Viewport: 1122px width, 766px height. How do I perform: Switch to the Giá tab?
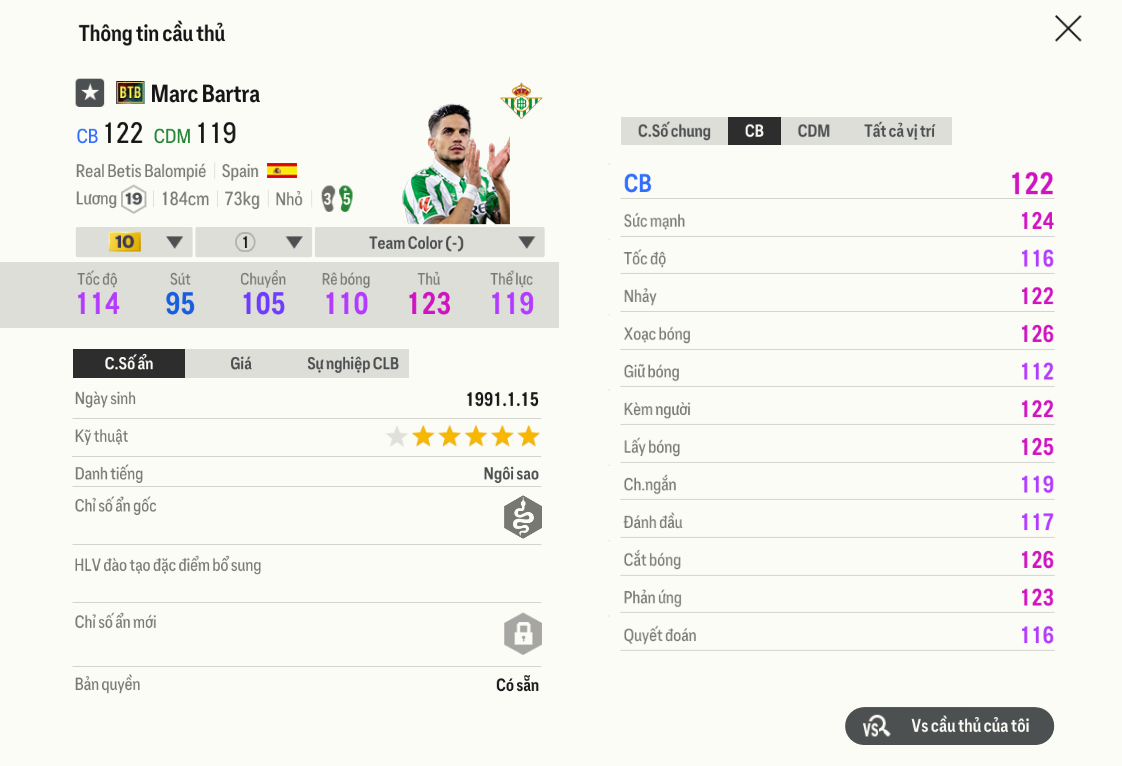[241, 363]
